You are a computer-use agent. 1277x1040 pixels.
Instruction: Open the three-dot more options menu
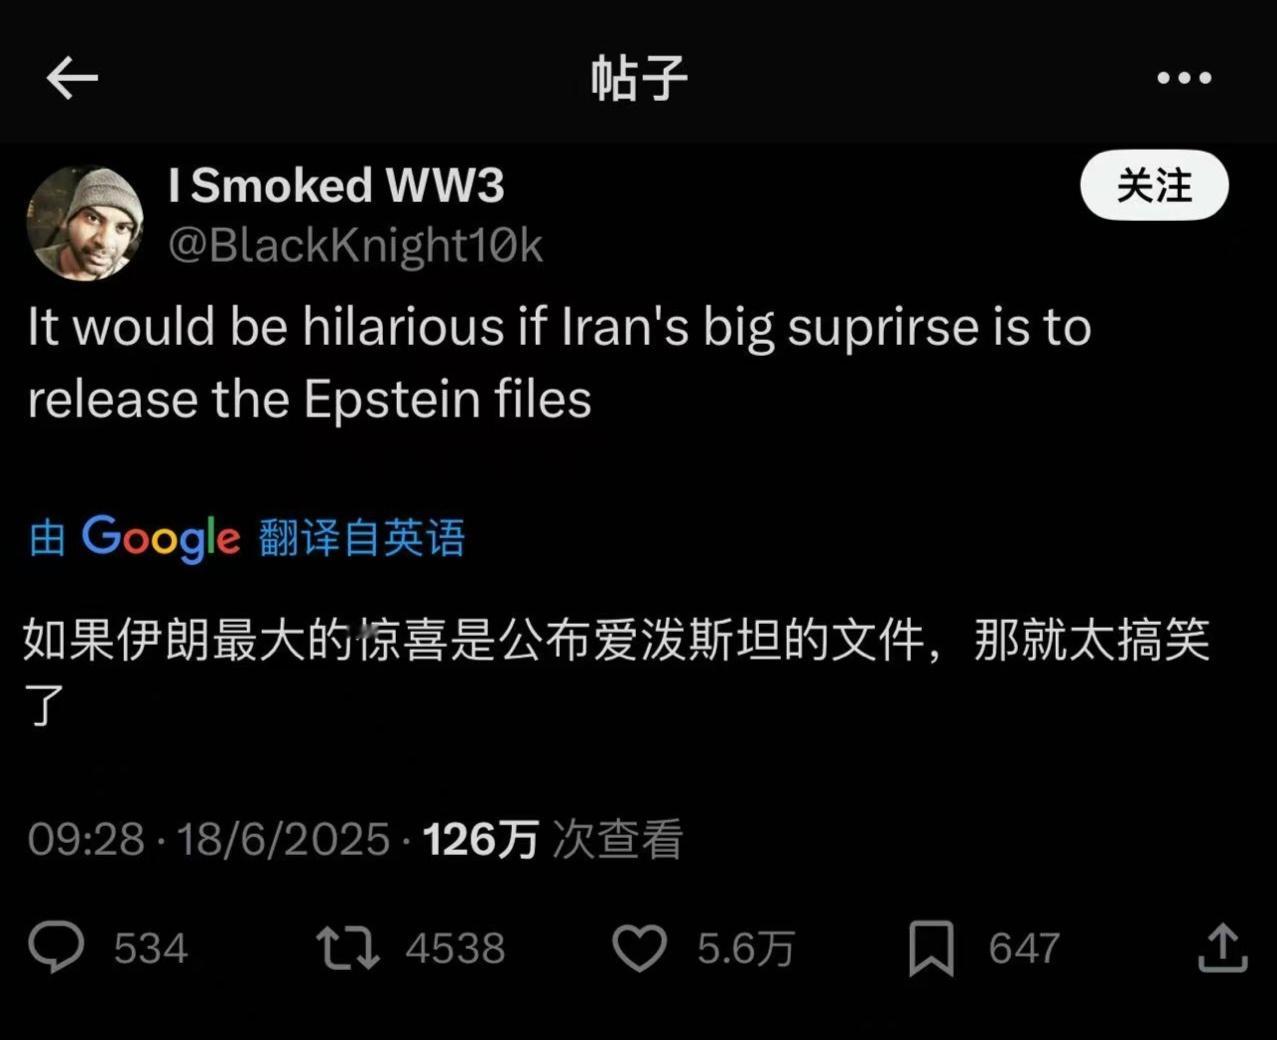(1184, 78)
